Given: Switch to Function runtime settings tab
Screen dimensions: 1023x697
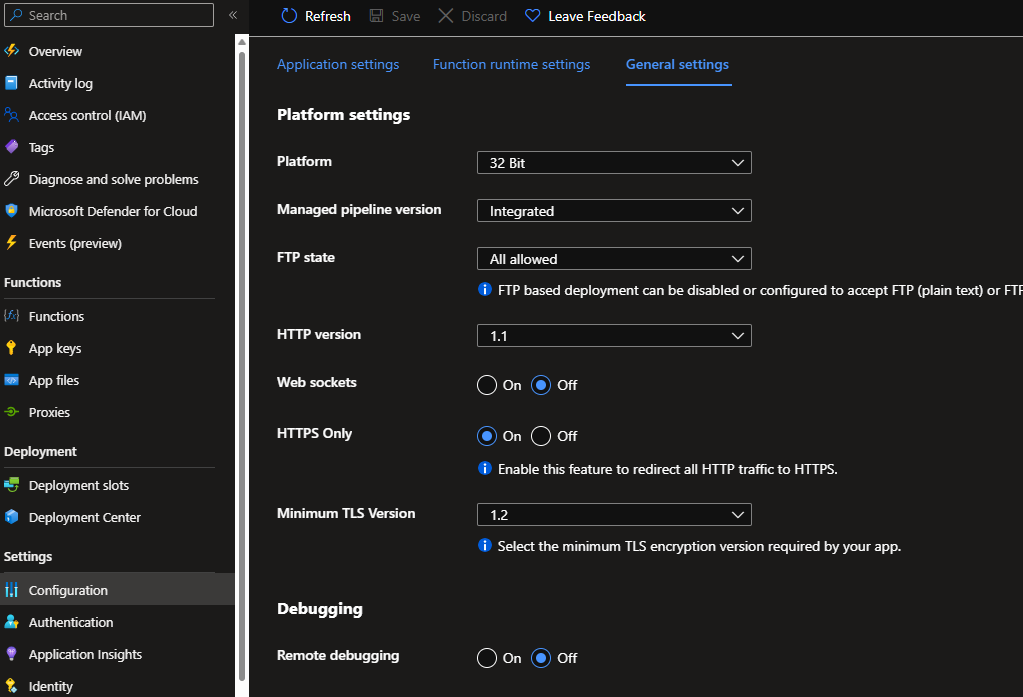Looking at the screenshot, I should pyautogui.click(x=512, y=64).
